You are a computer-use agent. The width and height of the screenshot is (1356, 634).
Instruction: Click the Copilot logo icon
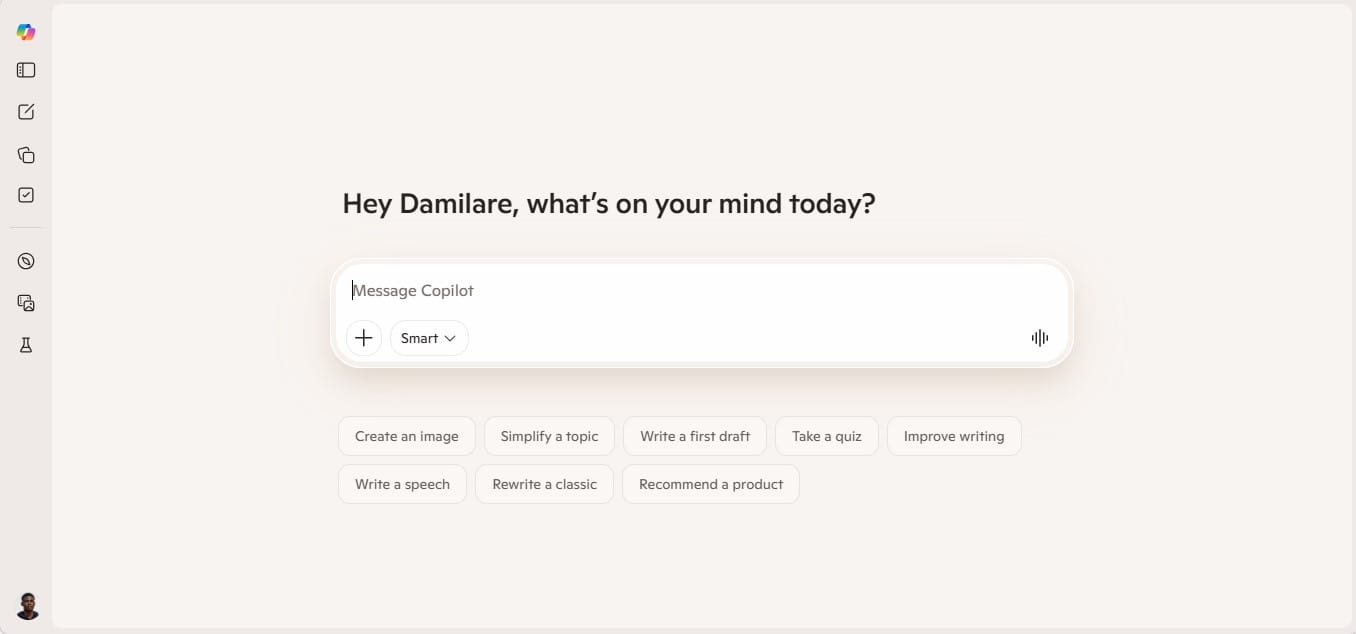click(26, 32)
